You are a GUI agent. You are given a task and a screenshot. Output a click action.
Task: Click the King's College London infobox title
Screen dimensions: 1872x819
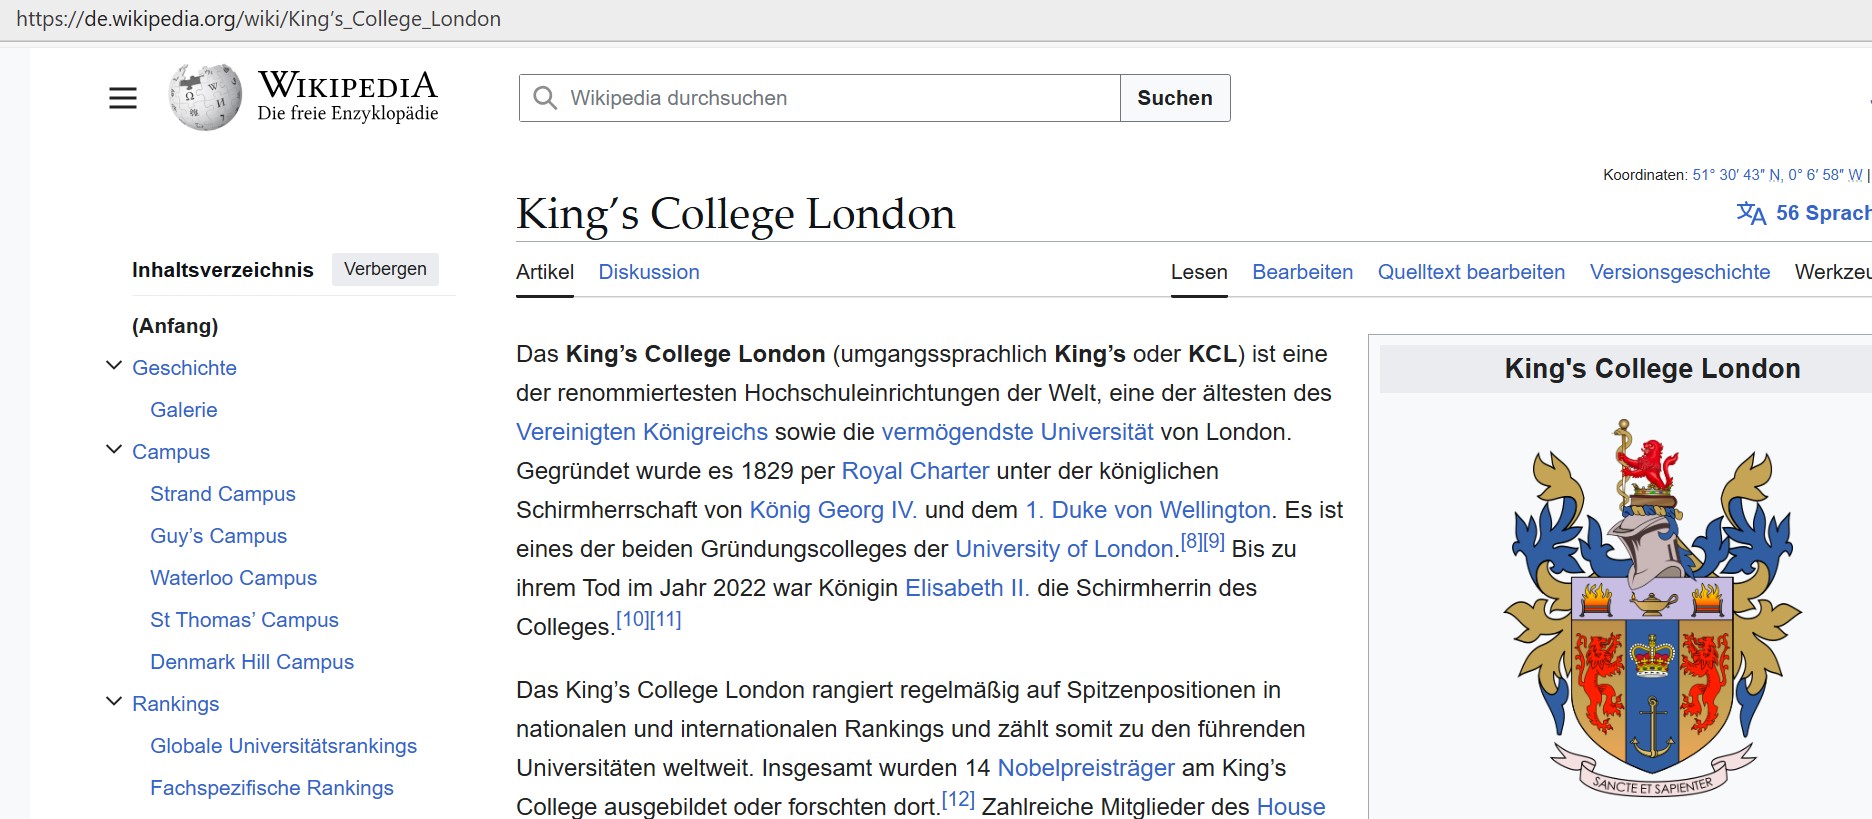(1652, 368)
